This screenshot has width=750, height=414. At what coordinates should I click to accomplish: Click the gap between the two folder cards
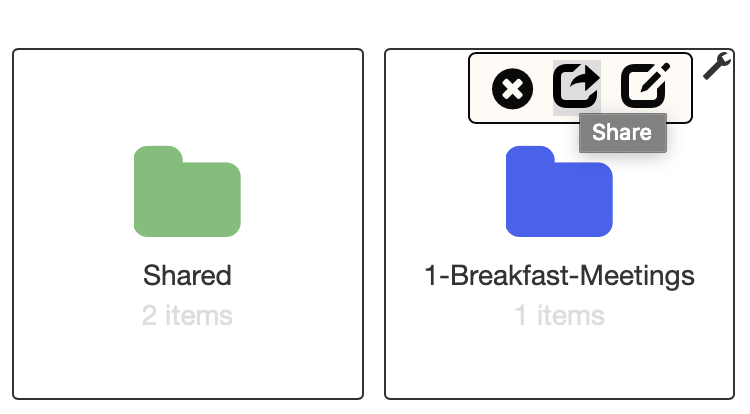coord(374,224)
